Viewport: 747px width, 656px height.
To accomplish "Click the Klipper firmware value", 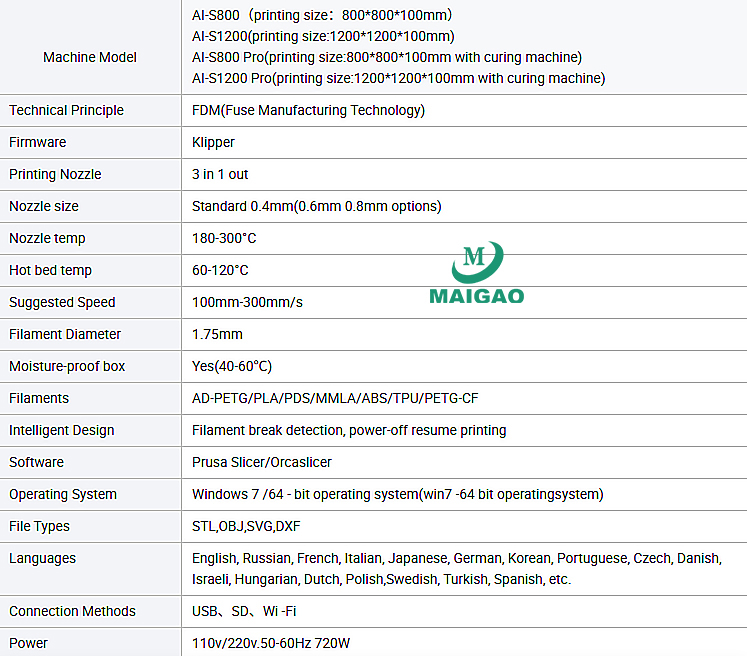I will (213, 142).
